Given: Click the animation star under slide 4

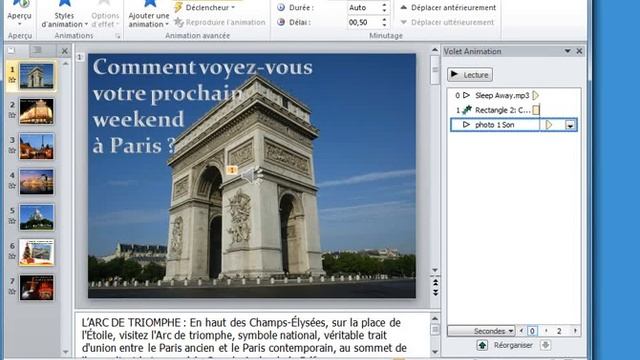Looking at the screenshot, I should click(x=12, y=186).
